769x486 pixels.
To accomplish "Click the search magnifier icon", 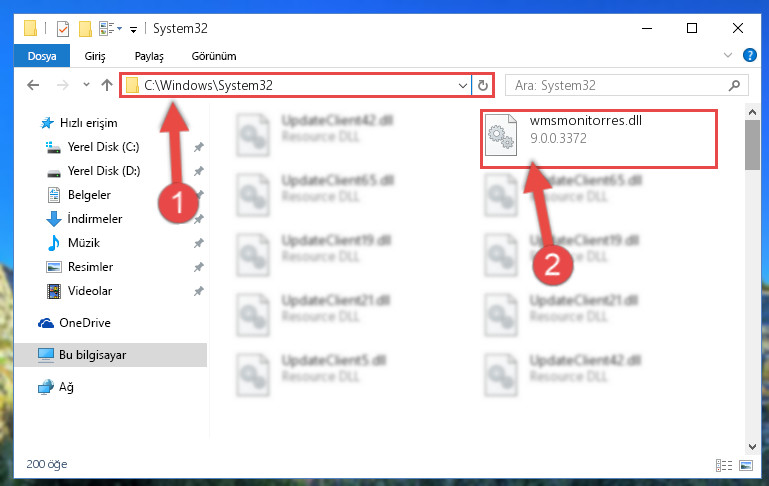I will (x=734, y=85).
